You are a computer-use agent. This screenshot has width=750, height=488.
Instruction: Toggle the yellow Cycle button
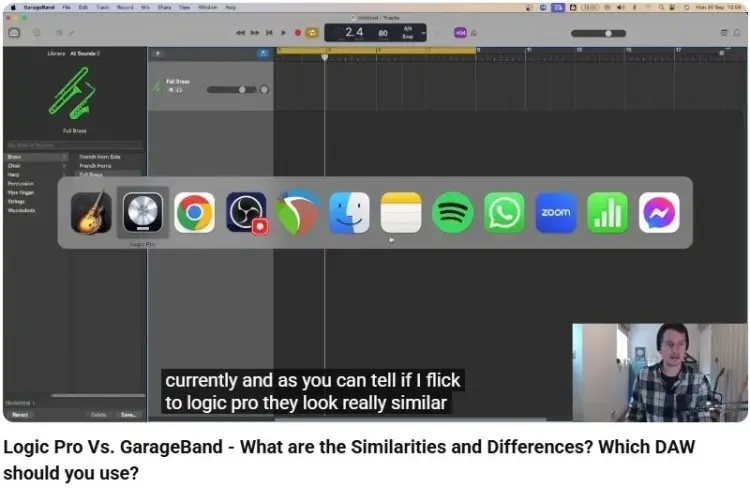pos(312,33)
